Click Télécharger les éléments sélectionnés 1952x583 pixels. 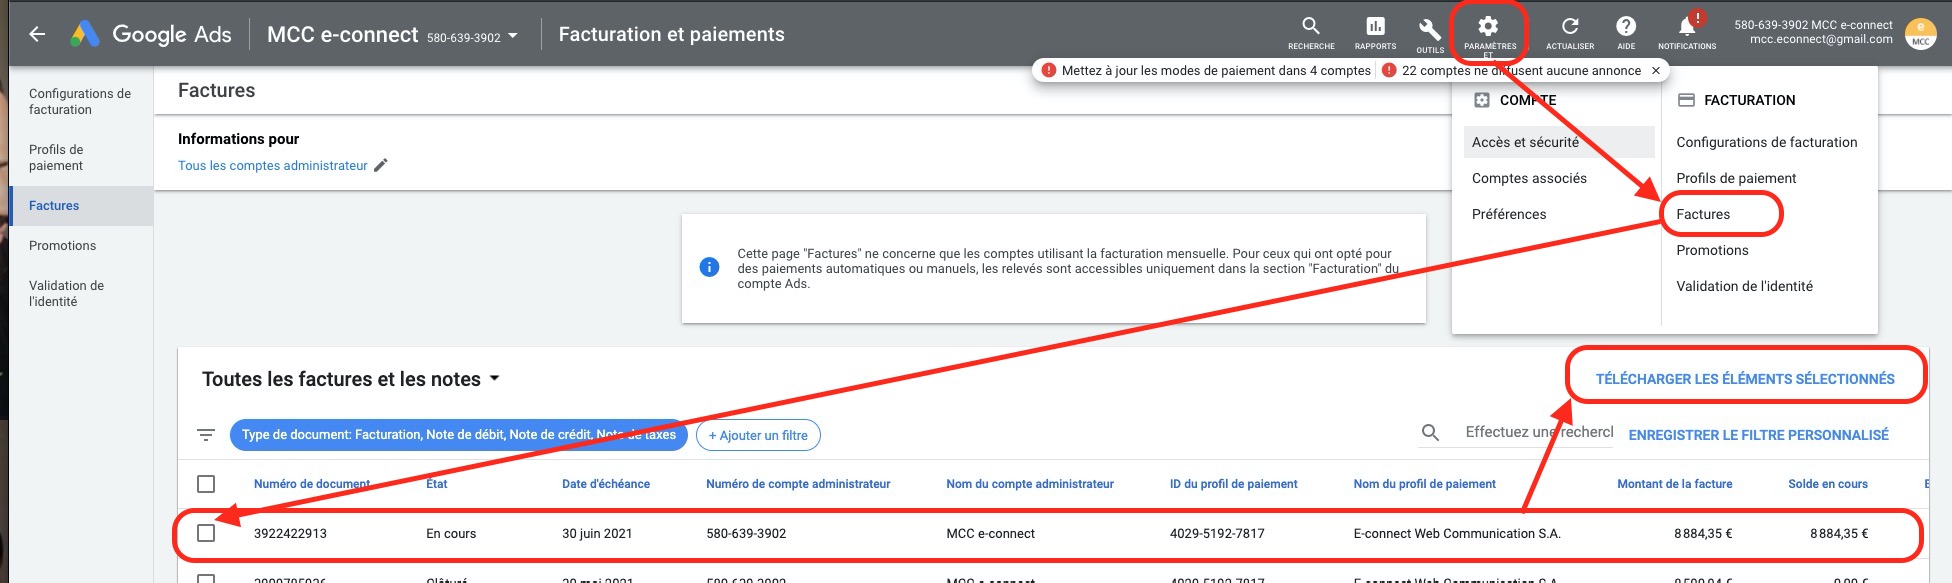pos(1745,379)
